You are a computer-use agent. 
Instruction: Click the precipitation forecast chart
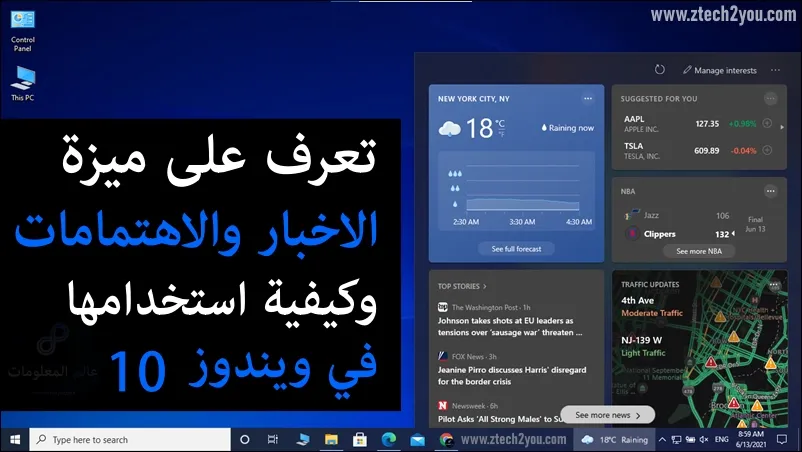516,191
